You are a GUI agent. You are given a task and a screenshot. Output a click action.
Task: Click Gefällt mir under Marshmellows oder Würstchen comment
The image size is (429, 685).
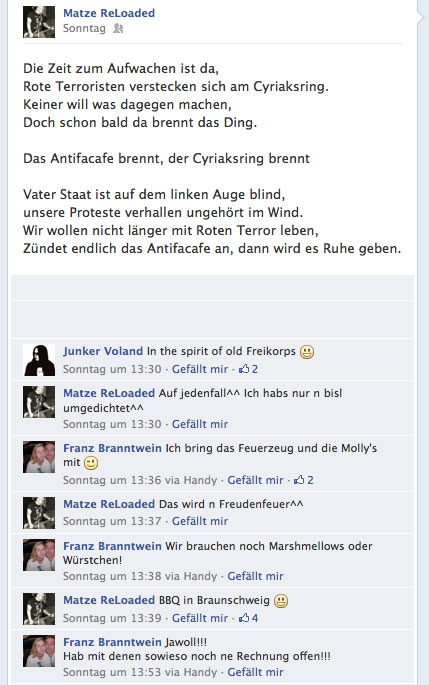(x=255, y=576)
